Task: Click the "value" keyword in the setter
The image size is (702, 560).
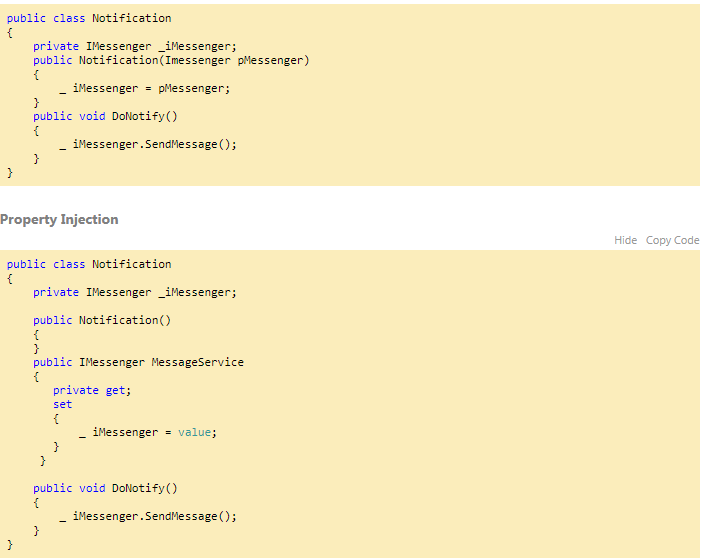Action: (196, 432)
